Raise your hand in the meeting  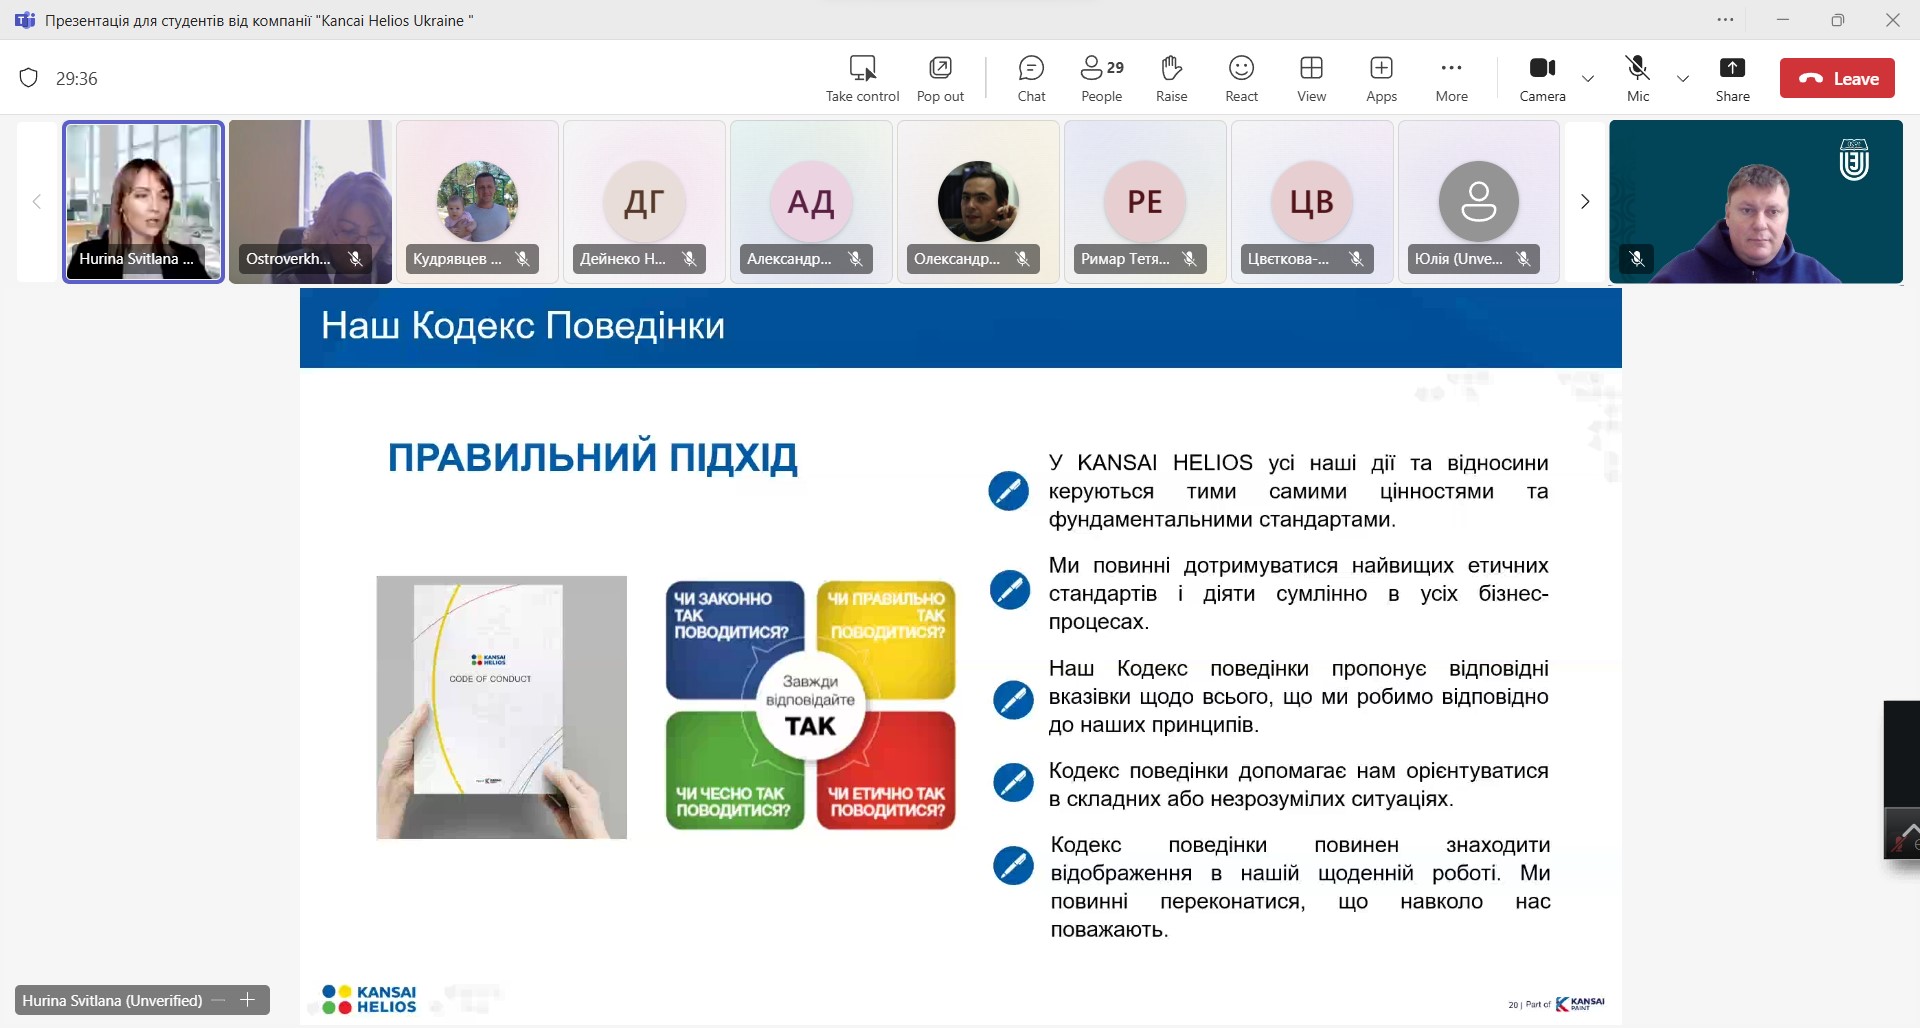(1171, 78)
